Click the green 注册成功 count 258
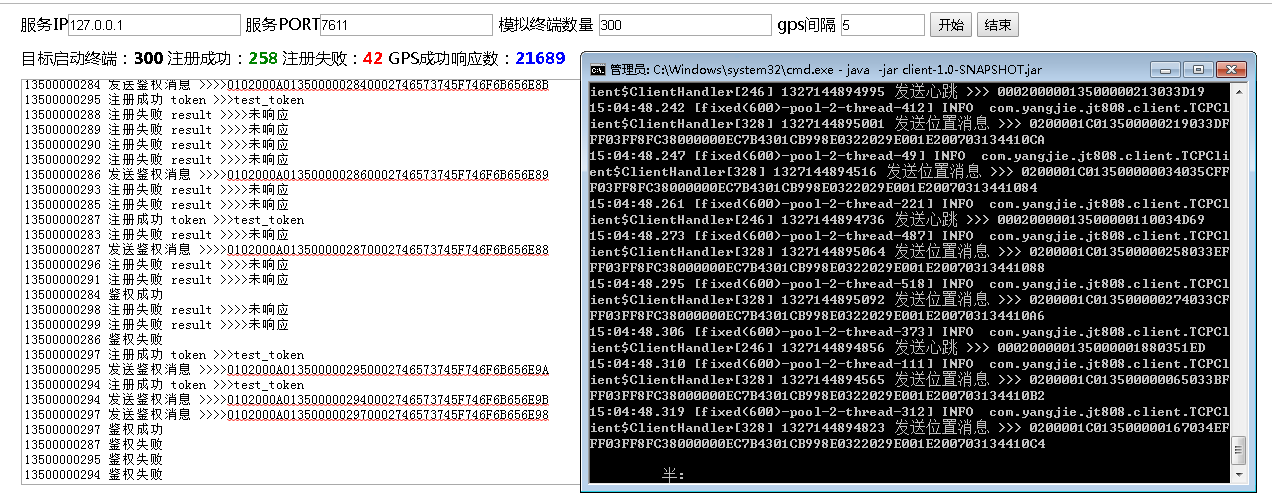Image resolution: width=1272 pixels, height=497 pixels. [x=263, y=59]
